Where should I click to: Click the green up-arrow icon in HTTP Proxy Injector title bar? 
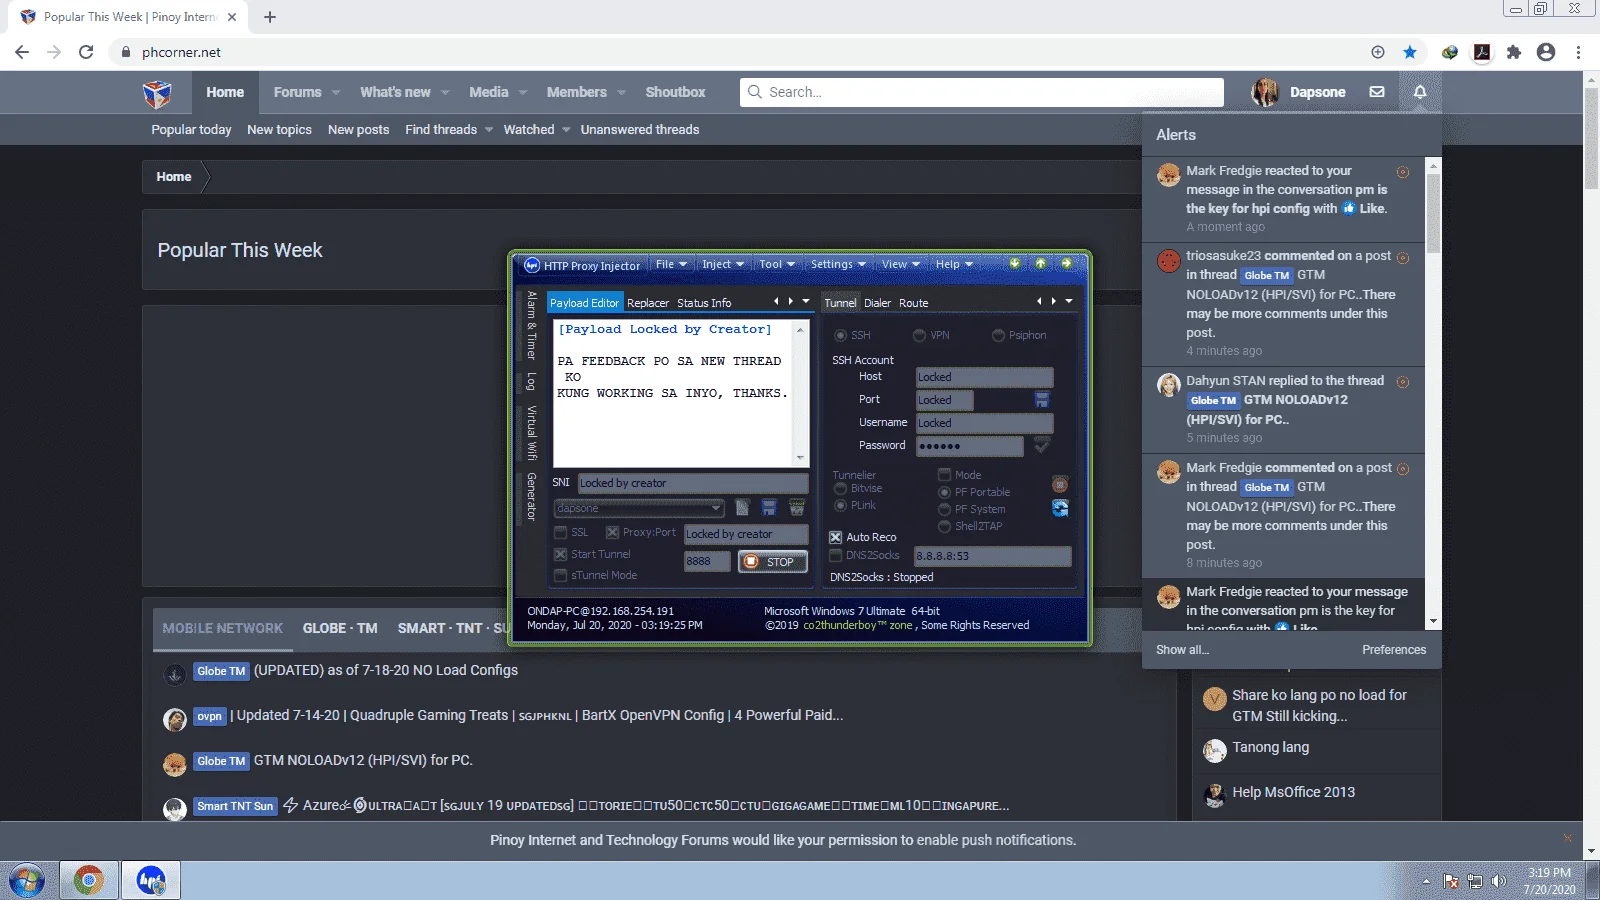click(1041, 264)
